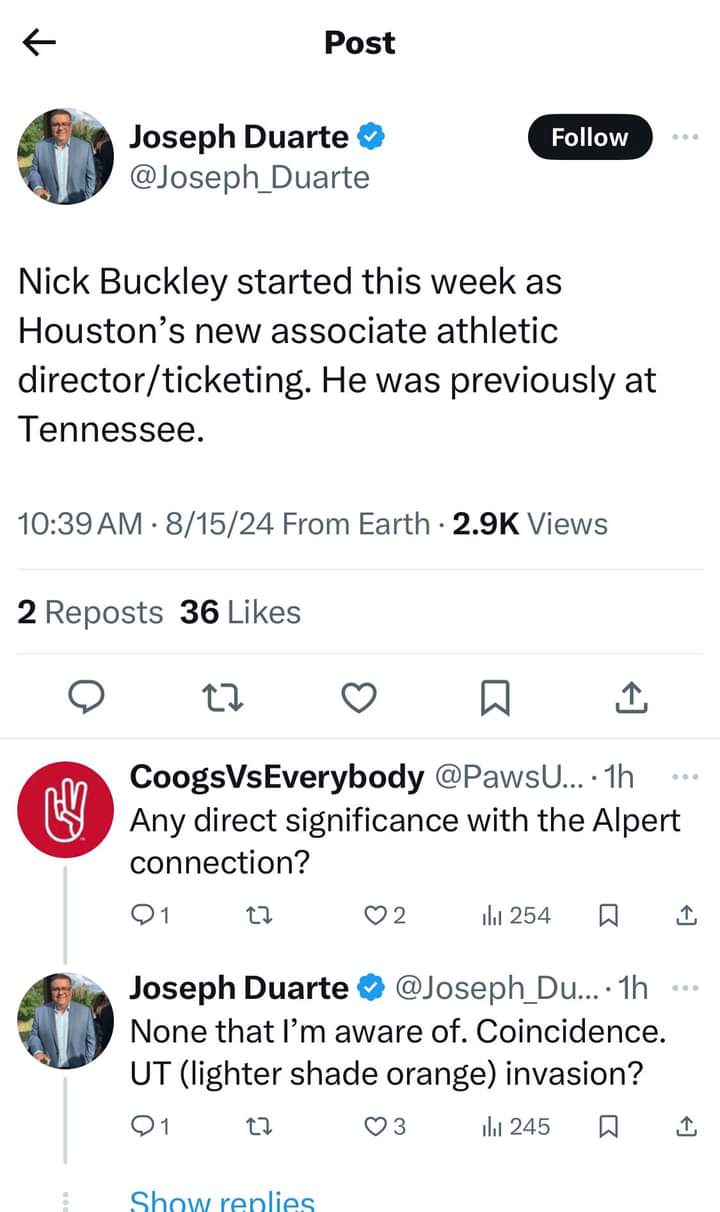Share the CoogsVsEverybody reply
The image size is (720, 1212).
click(x=686, y=915)
